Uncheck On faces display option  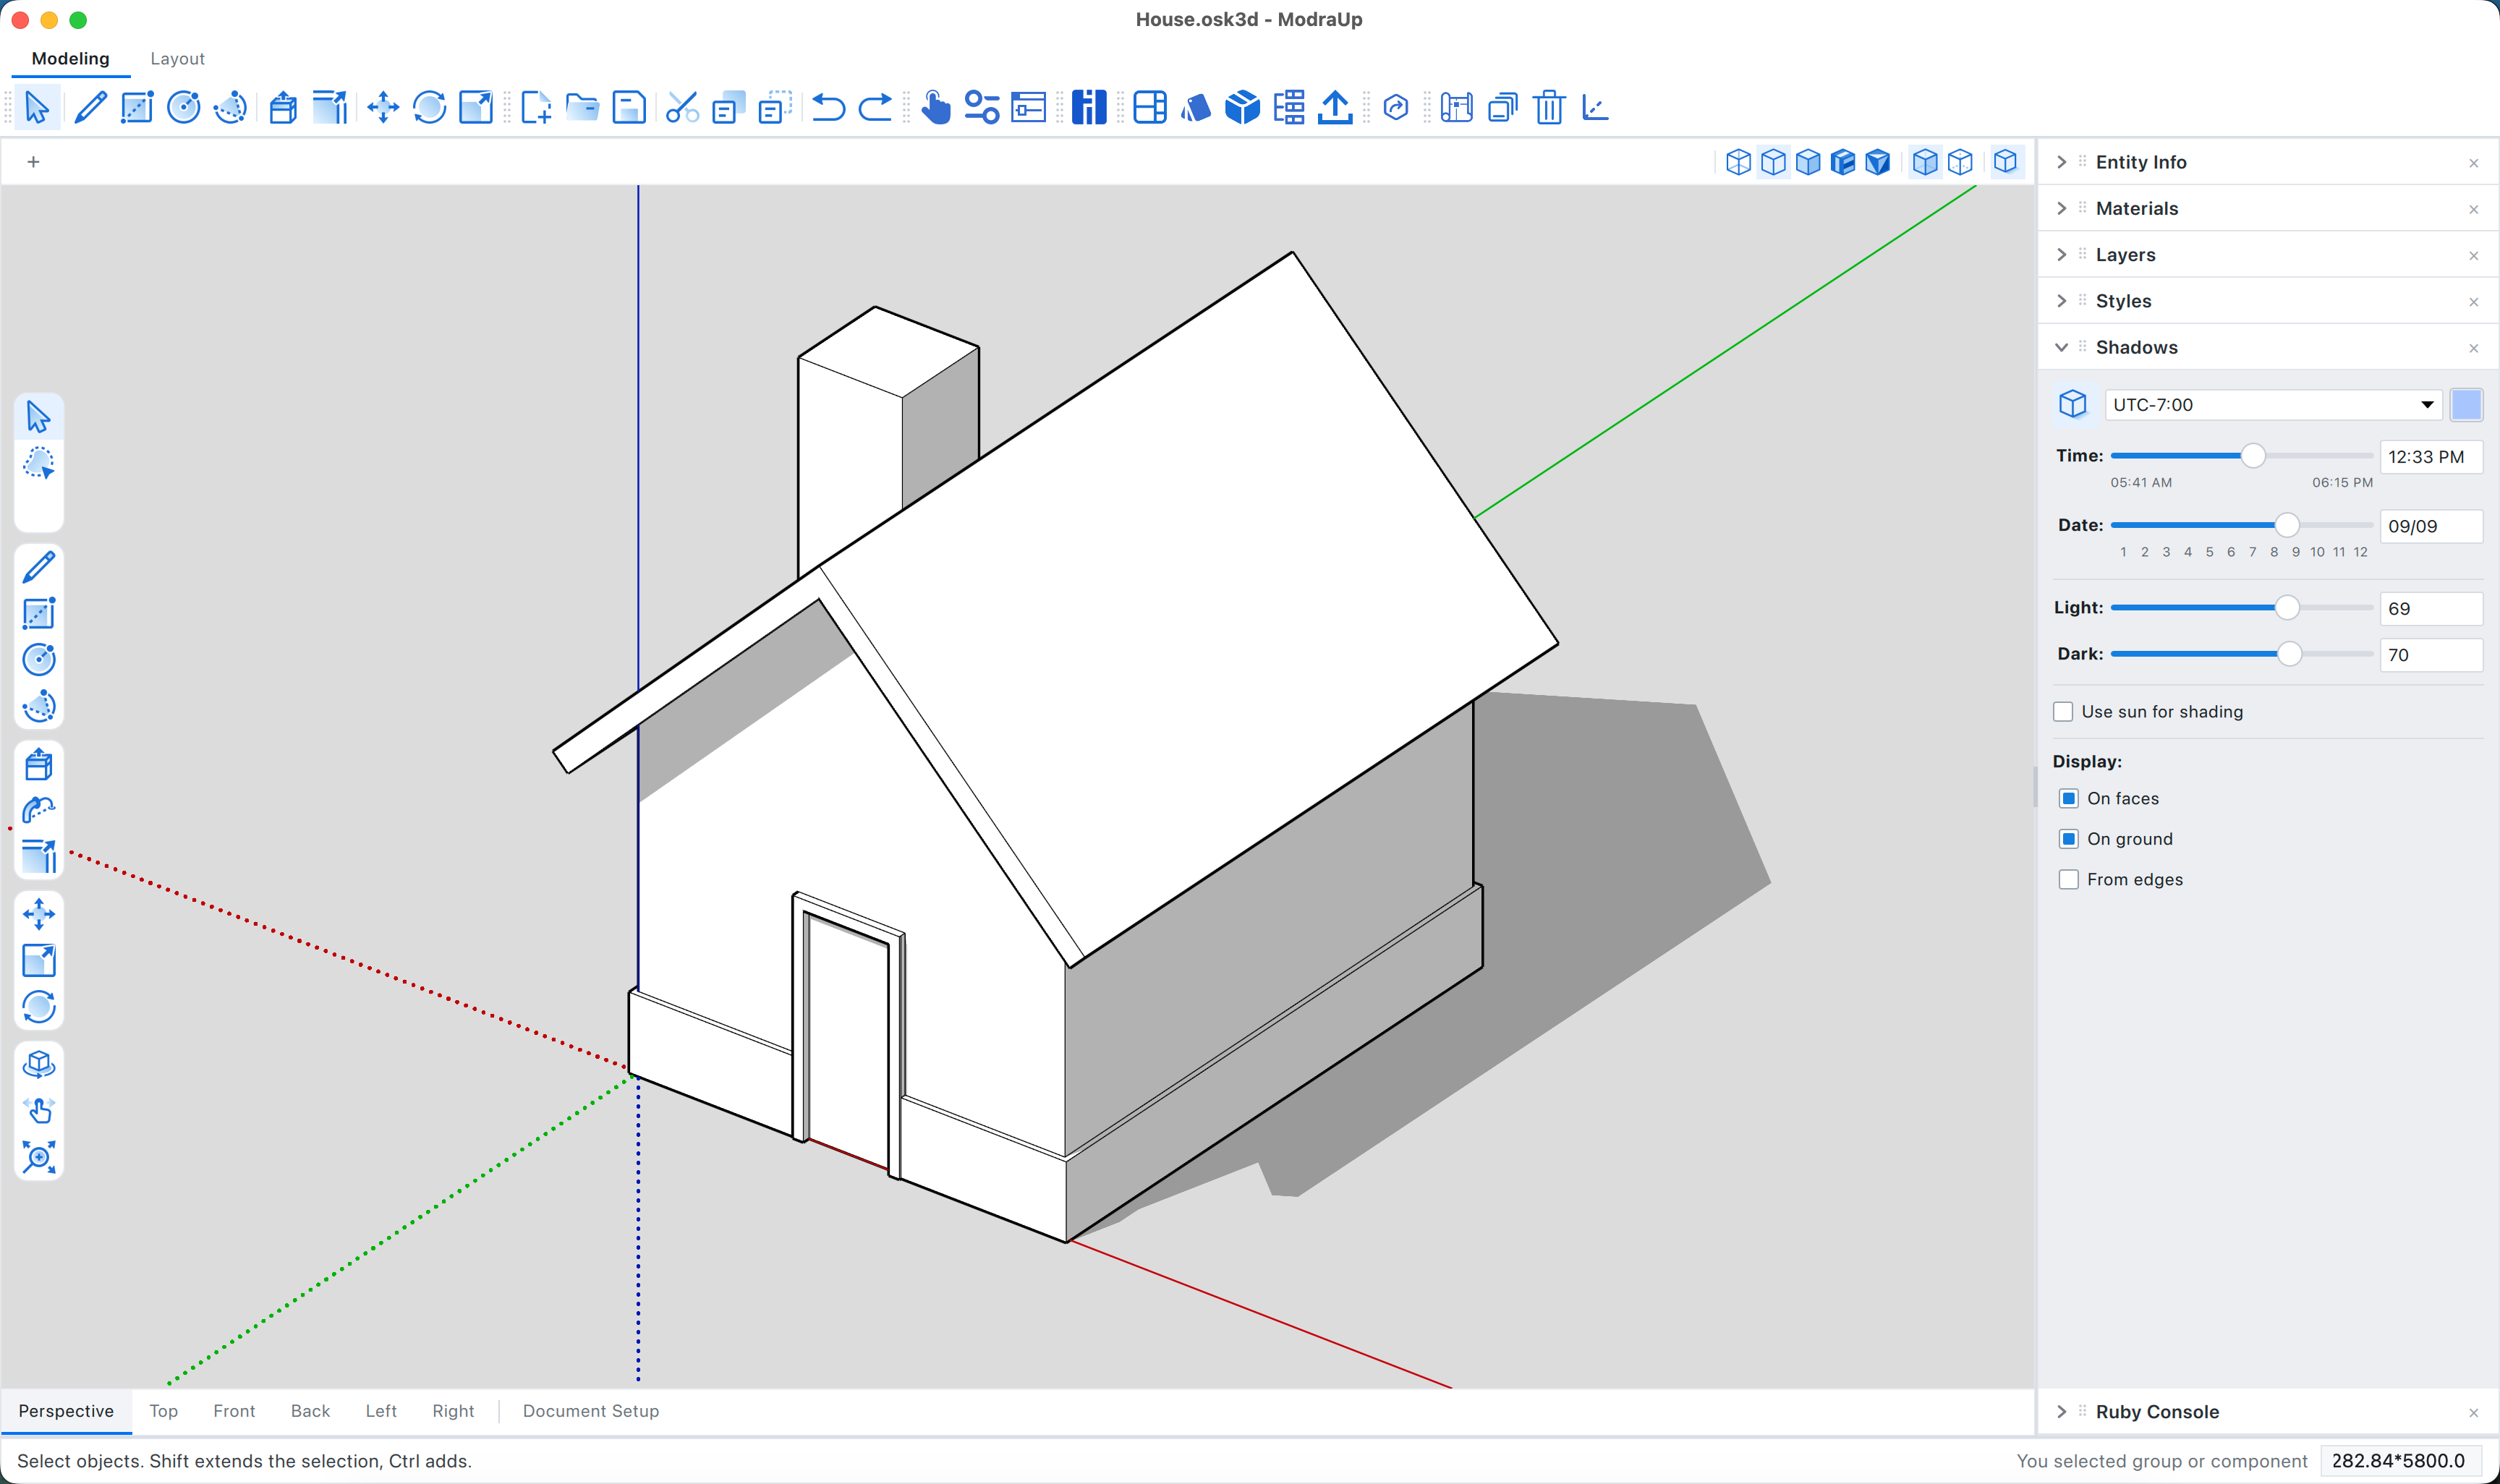point(2069,798)
